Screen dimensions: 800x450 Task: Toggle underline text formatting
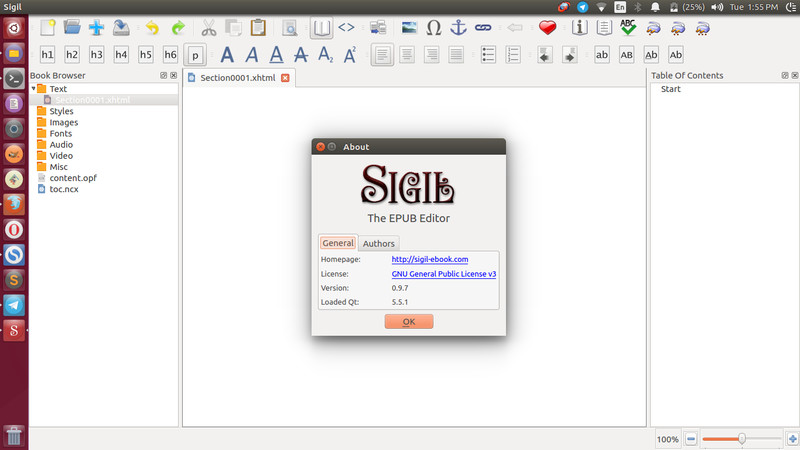[276, 55]
